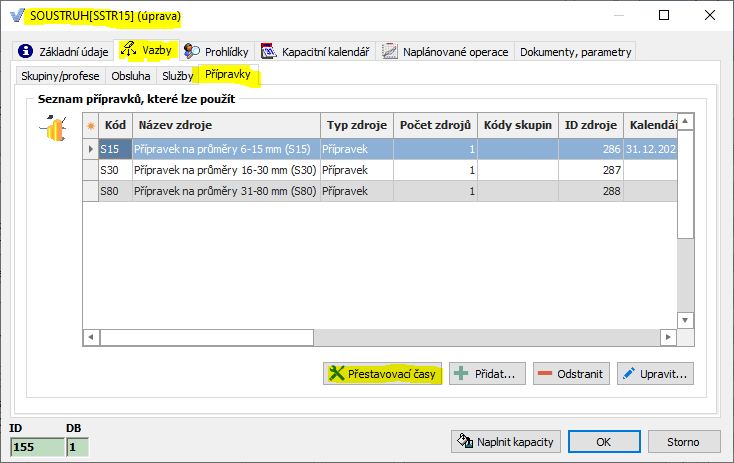Sort by the Název zdroje column header
This screenshot has height=463, width=734.
[x=225, y=125]
